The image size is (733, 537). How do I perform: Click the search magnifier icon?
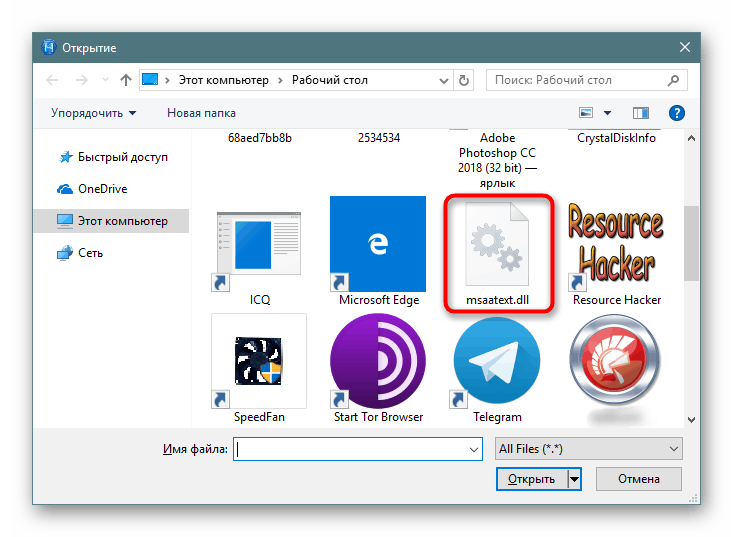click(673, 80)
